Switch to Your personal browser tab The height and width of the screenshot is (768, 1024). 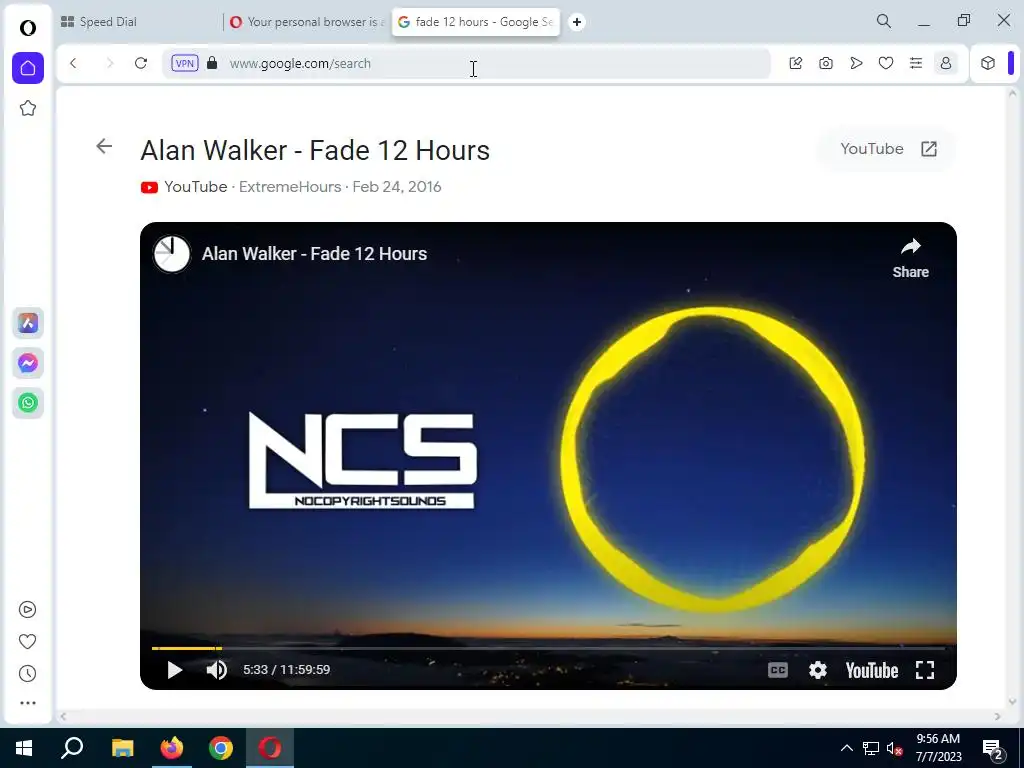(x=307, y=22)
